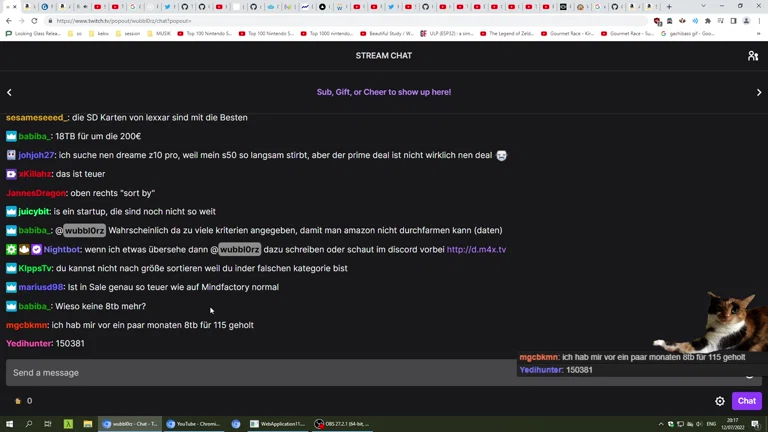Go back in browser history
Screen dimensions: 768x432
click(9, 21)
